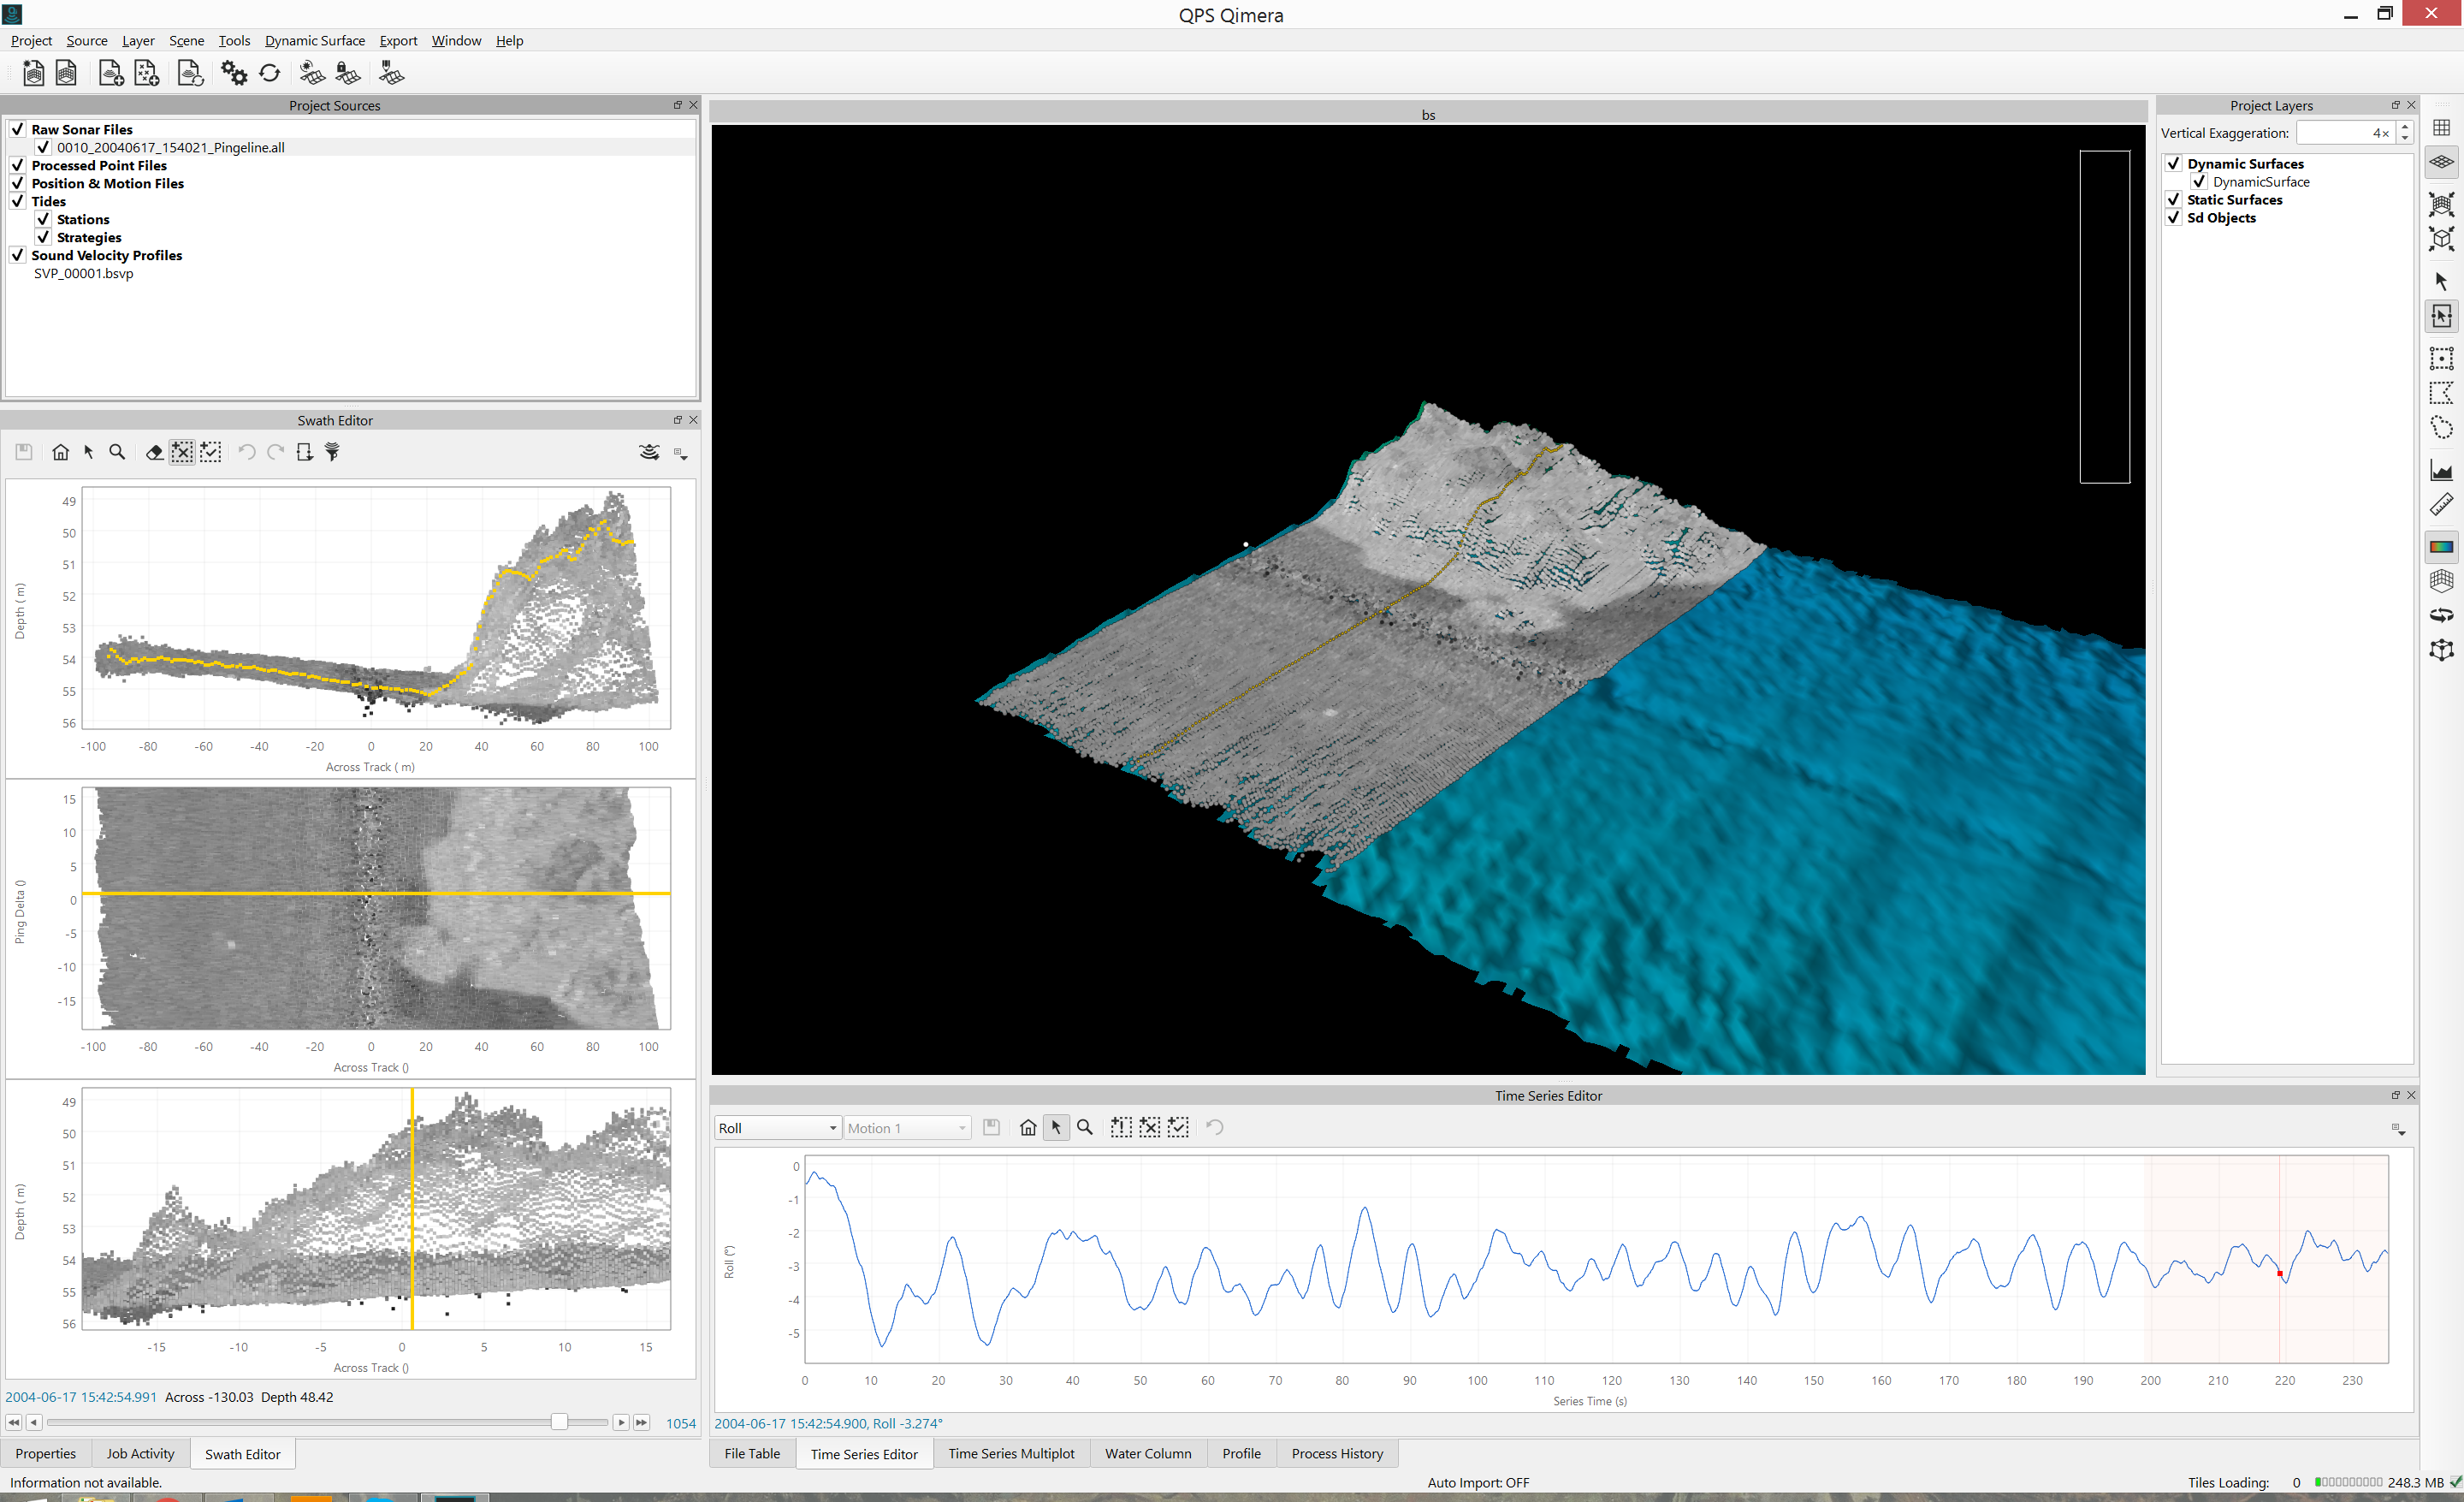Click the Swath Editor home view icon
The image size is (2464, 1502).
(x=60, y=452)
